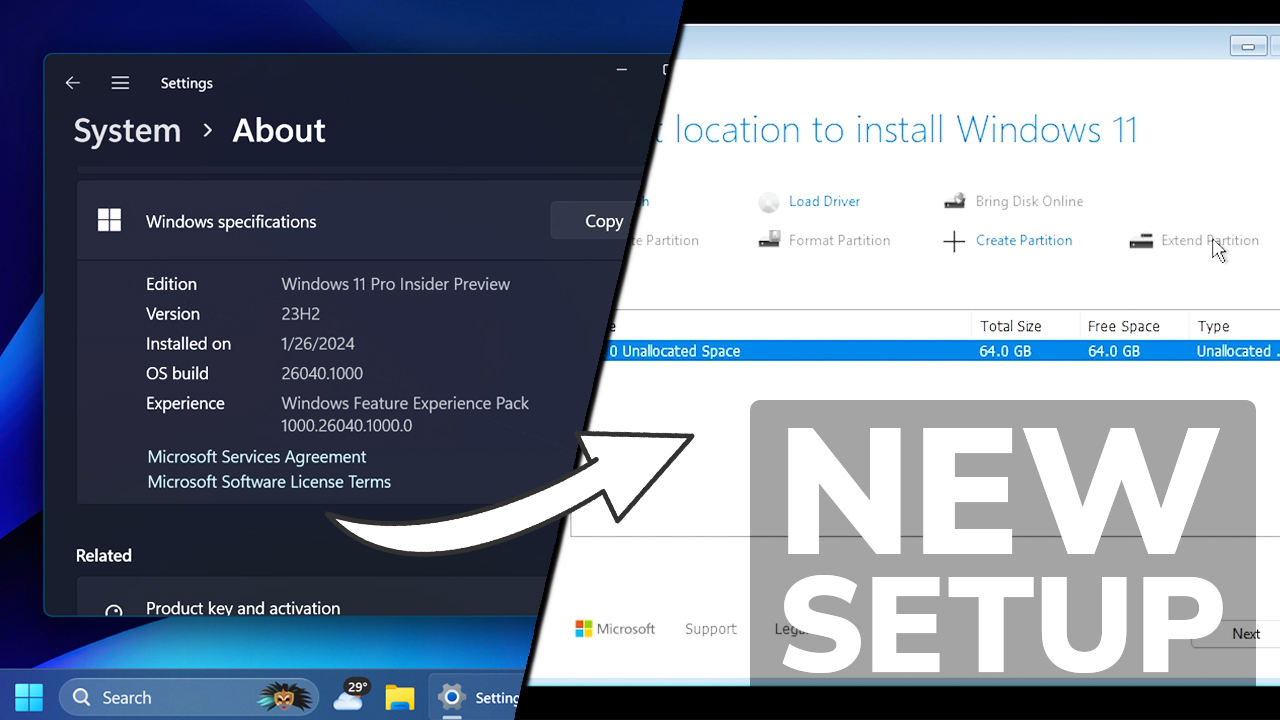Click the back arrow in Settings
The image size is (1280, 720).
pos(72,83)
